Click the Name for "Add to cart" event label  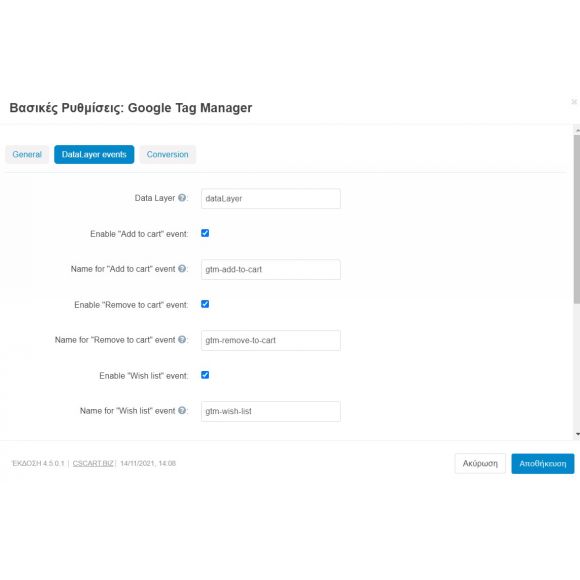[123, 269]
